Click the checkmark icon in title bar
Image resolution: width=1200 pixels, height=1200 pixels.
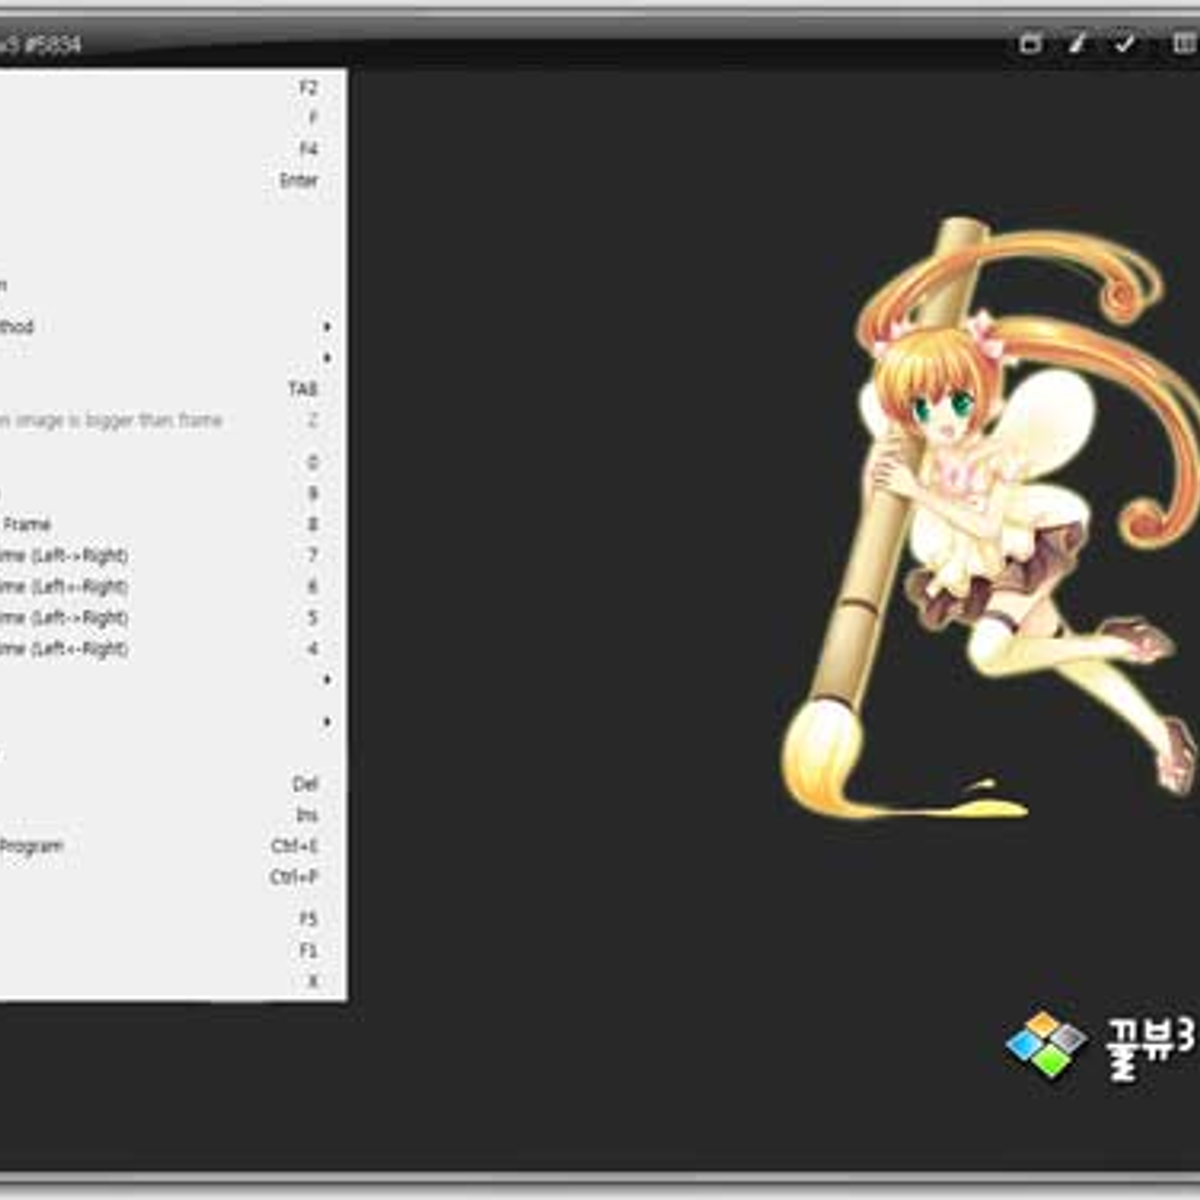(1127, 43)
